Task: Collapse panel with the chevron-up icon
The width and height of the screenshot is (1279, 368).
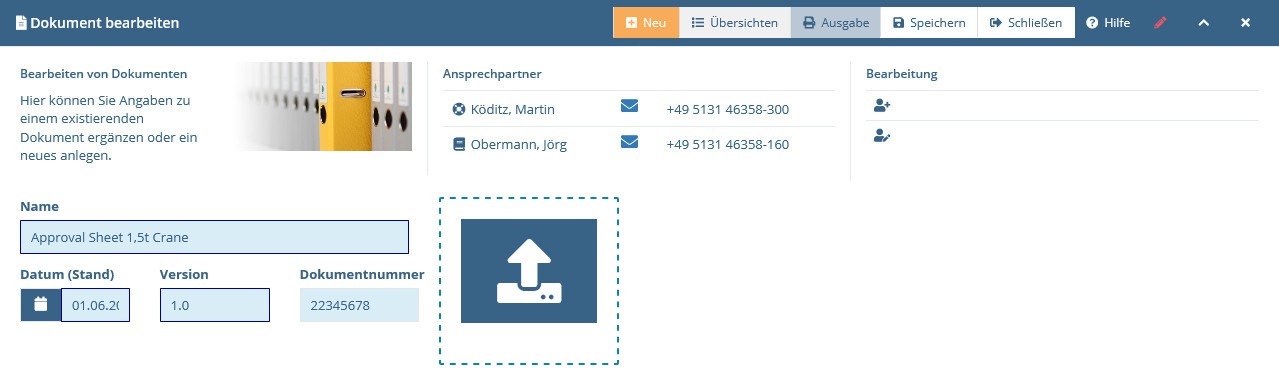Action: pyautogui.click(x=1203, y=22)
